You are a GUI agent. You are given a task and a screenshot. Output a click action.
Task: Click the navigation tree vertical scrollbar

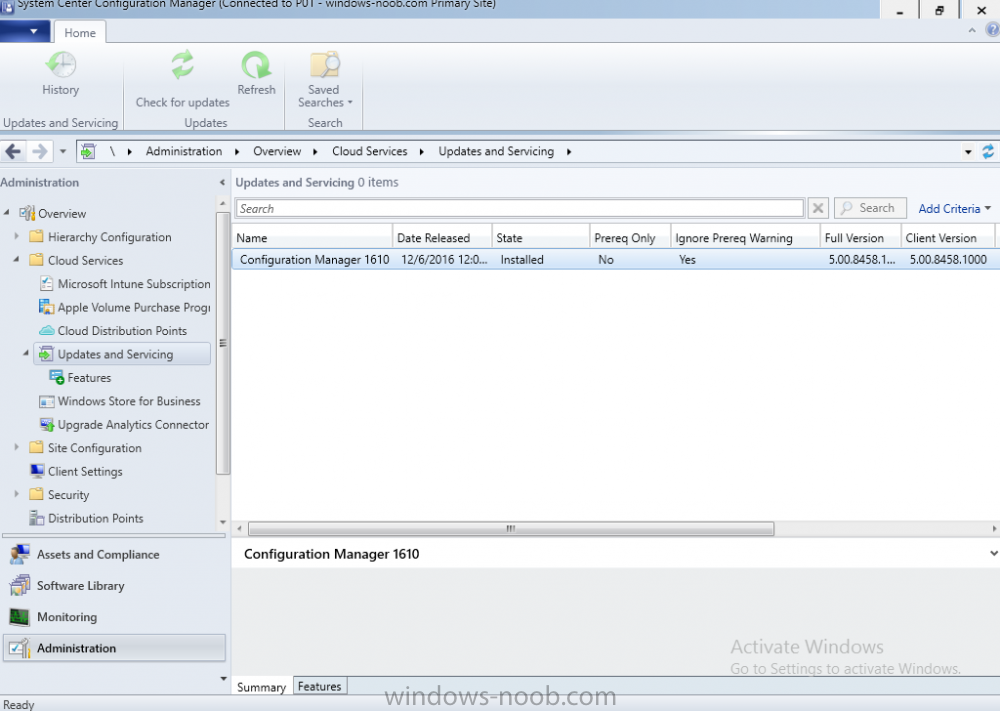pyautogui.click(x=223, y=343)
